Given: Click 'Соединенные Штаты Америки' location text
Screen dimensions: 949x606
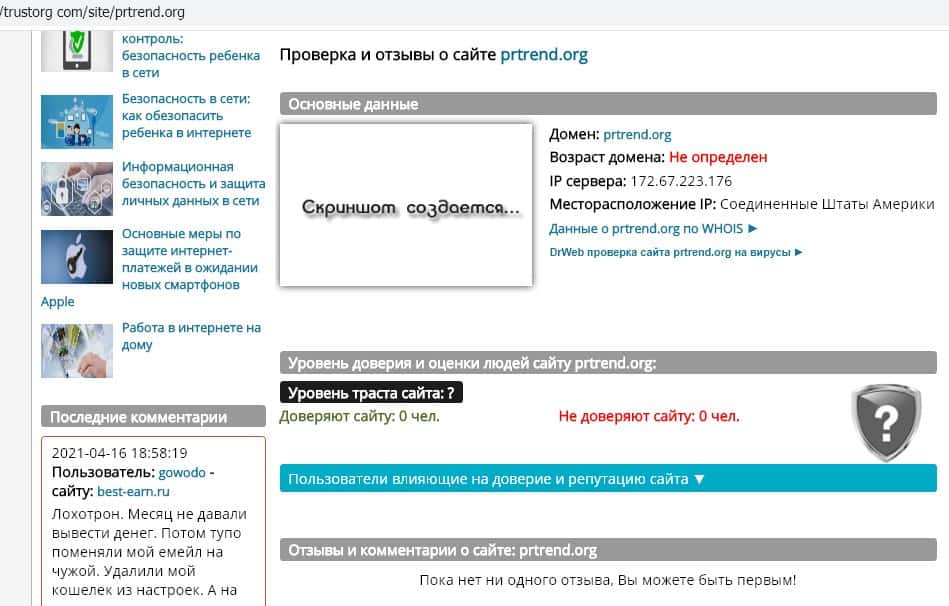Looking at the screenshot, I should 827,205.
